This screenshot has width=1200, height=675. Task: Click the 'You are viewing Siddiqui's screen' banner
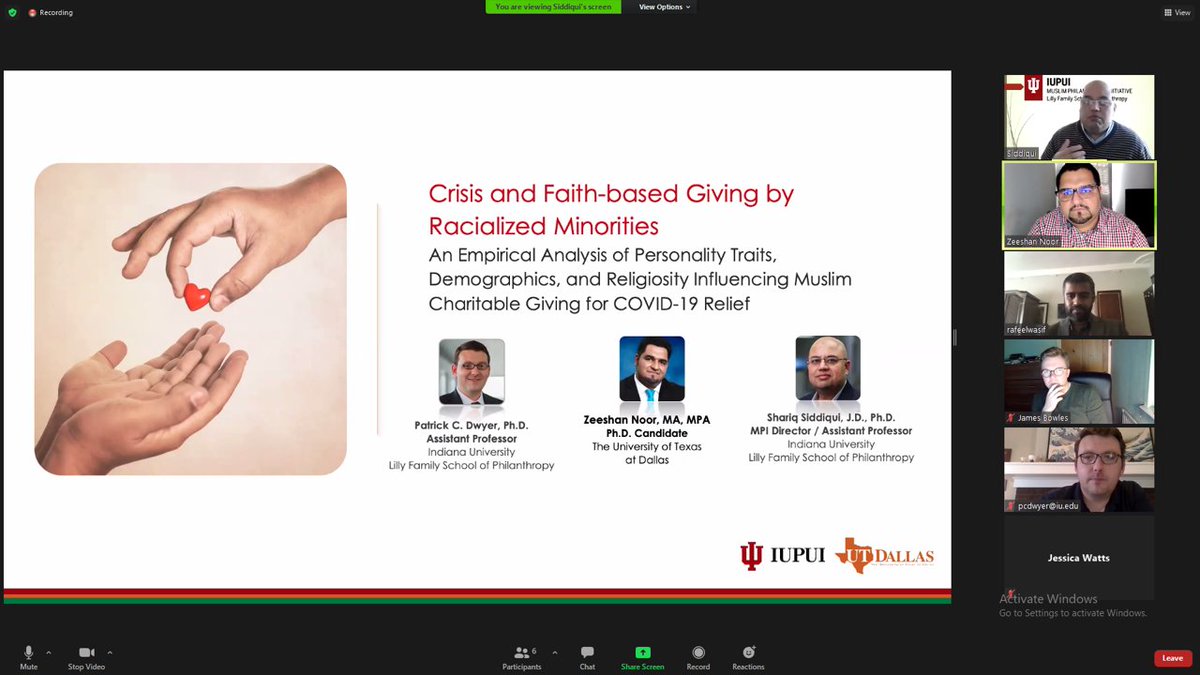click(553, 7)
